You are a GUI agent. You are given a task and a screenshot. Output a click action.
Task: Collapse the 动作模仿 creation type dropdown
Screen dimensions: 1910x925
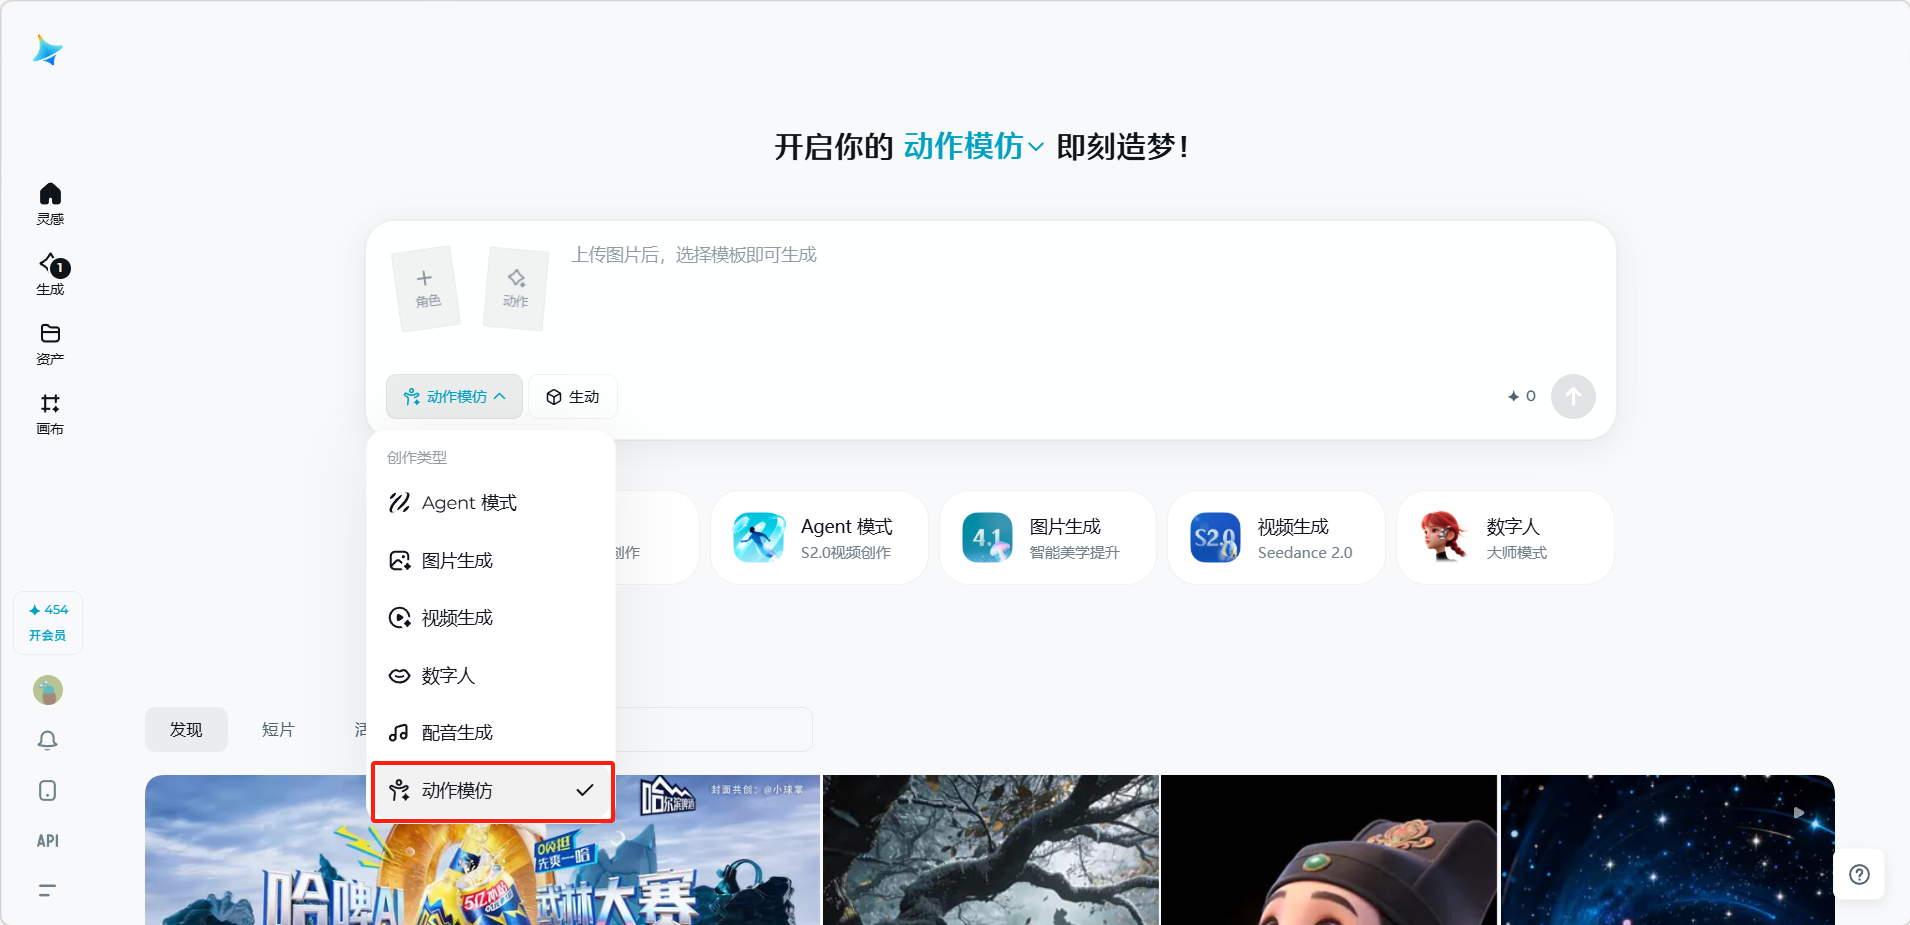point(454,397)
